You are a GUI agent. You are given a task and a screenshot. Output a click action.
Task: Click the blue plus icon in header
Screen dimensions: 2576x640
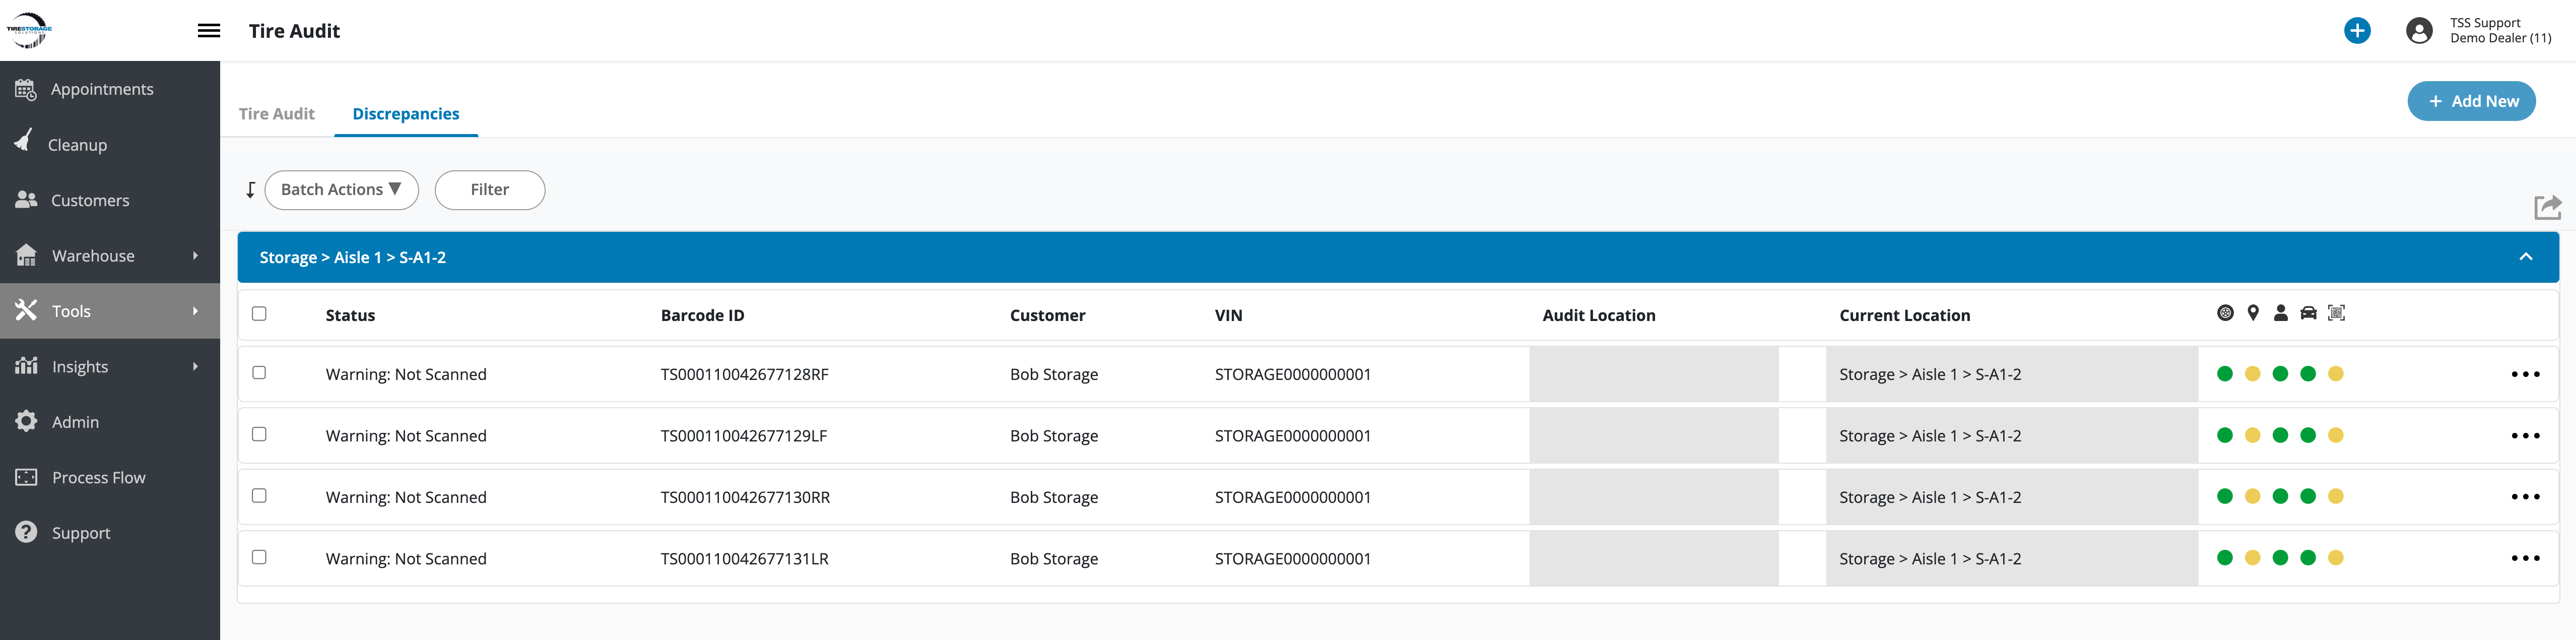pos(2357,31)
